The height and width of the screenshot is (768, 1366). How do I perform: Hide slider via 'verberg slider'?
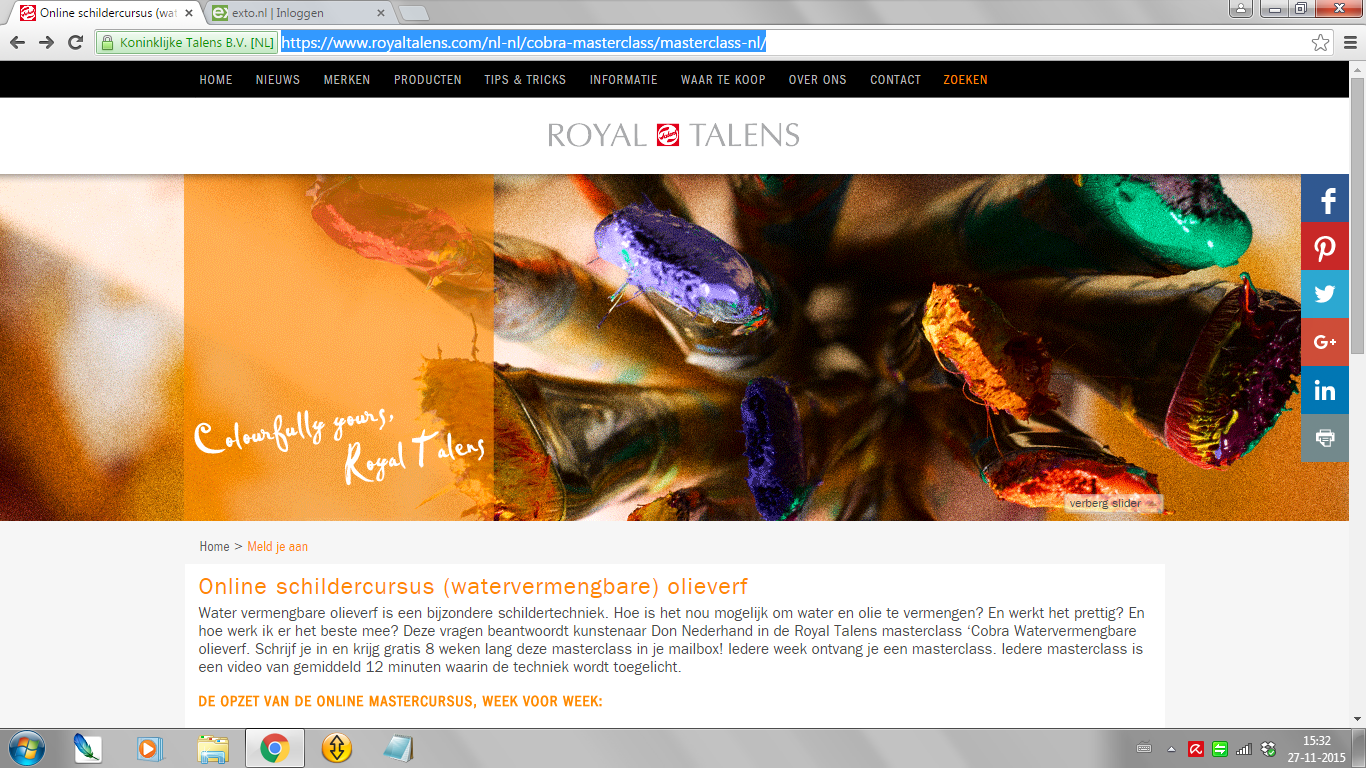coord(1113,503)
